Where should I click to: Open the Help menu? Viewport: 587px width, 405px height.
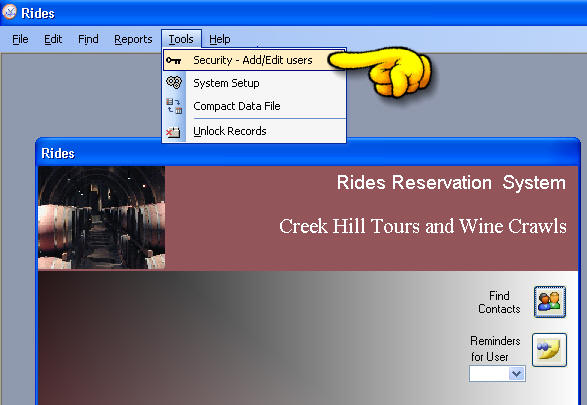(x=220, y=39)
